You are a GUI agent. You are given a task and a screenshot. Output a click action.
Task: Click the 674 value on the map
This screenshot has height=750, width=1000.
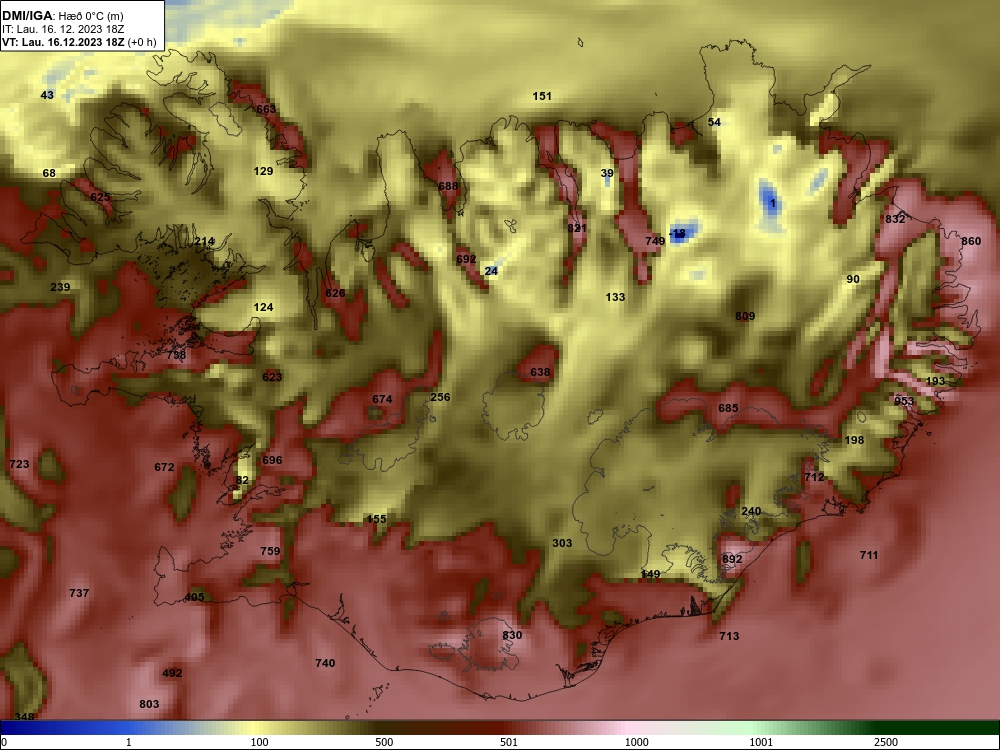[382, 399]
